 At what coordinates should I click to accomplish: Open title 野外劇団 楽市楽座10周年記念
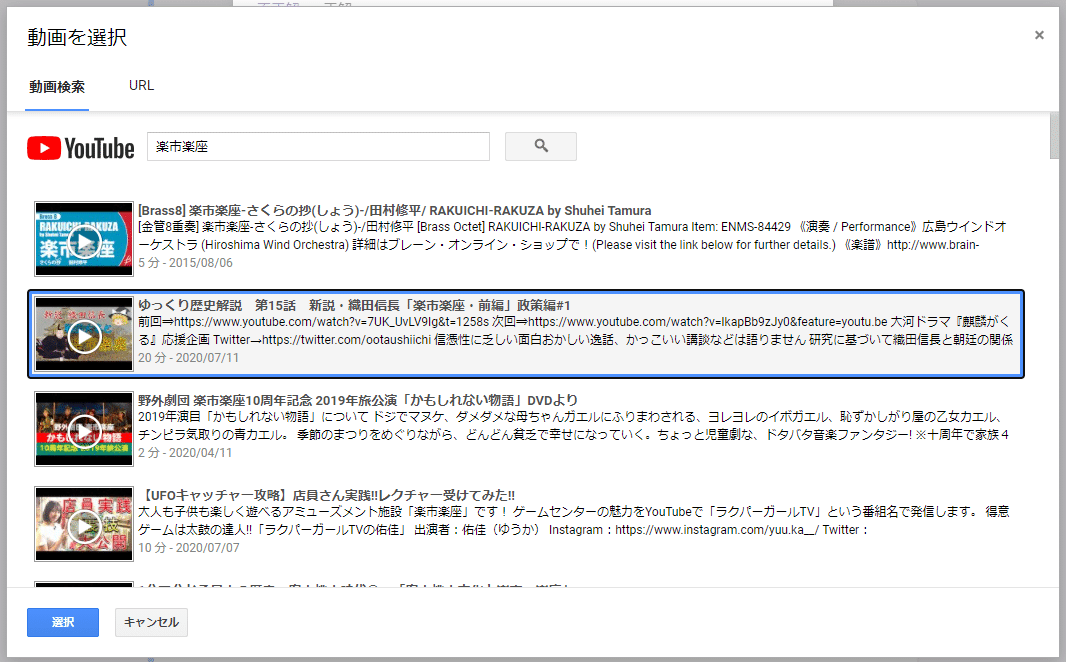[x=358, y=400]
